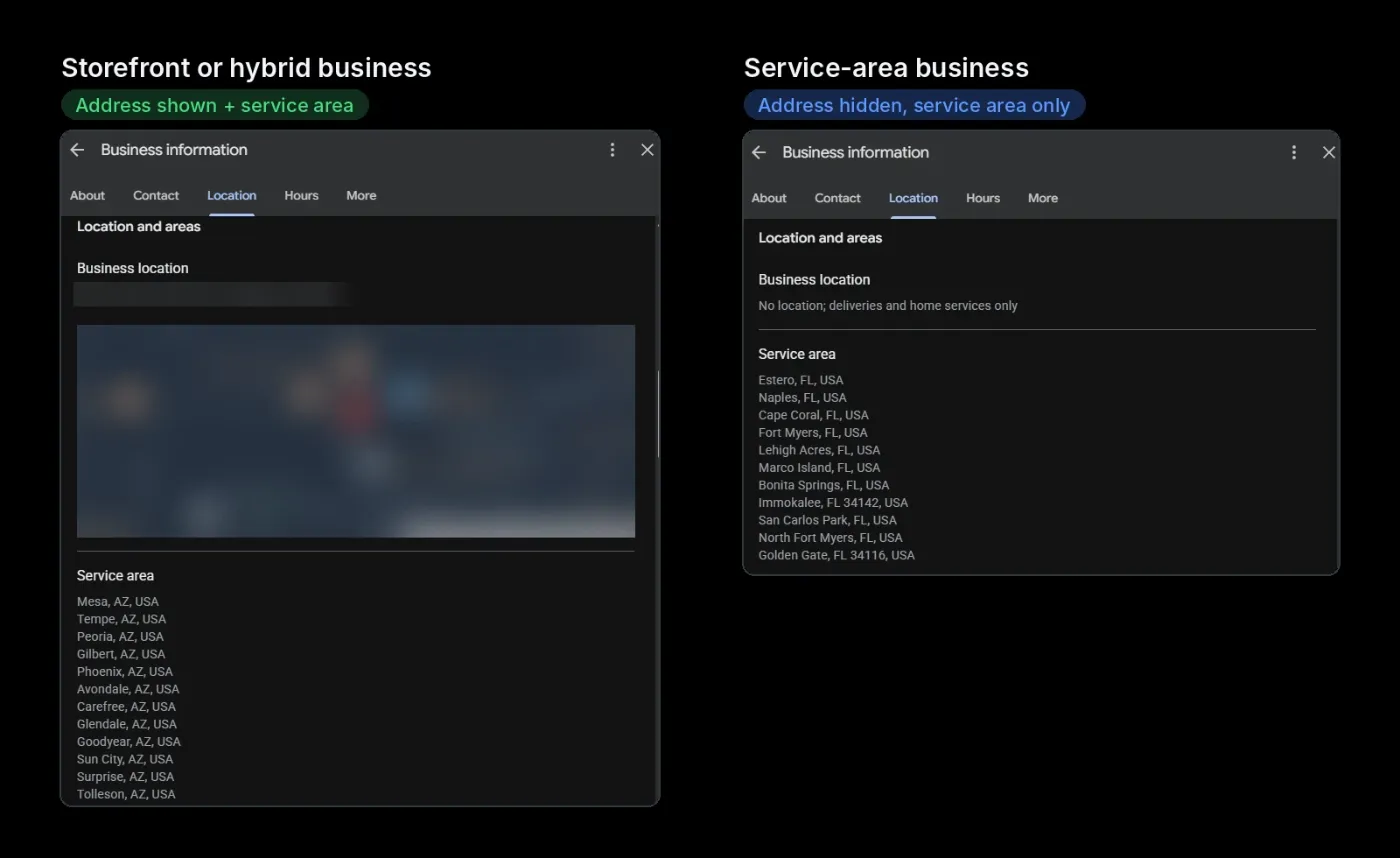Select 'Naples, FL, USA' entry
Screen dimensions: 1400x858
click(x=802, y=398)
